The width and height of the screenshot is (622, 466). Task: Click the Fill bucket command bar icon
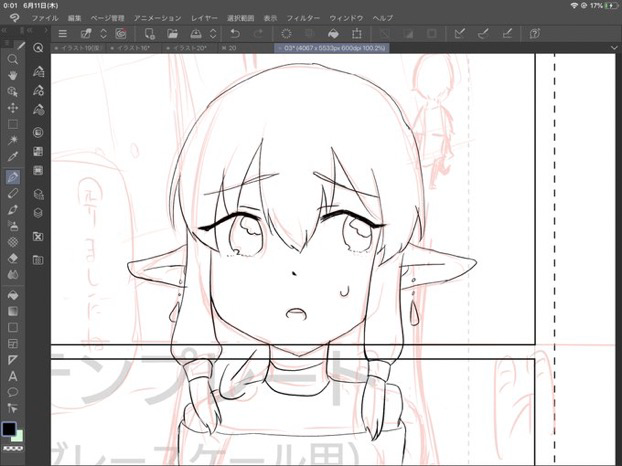coord(333,34)
